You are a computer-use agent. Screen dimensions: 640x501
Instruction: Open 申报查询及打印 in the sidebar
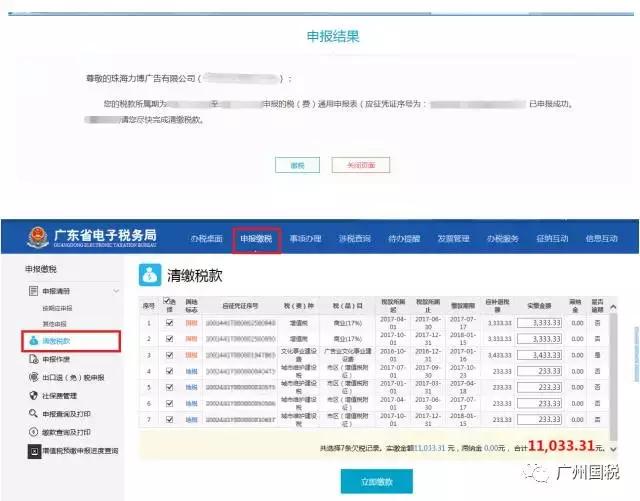click(67, 414)
